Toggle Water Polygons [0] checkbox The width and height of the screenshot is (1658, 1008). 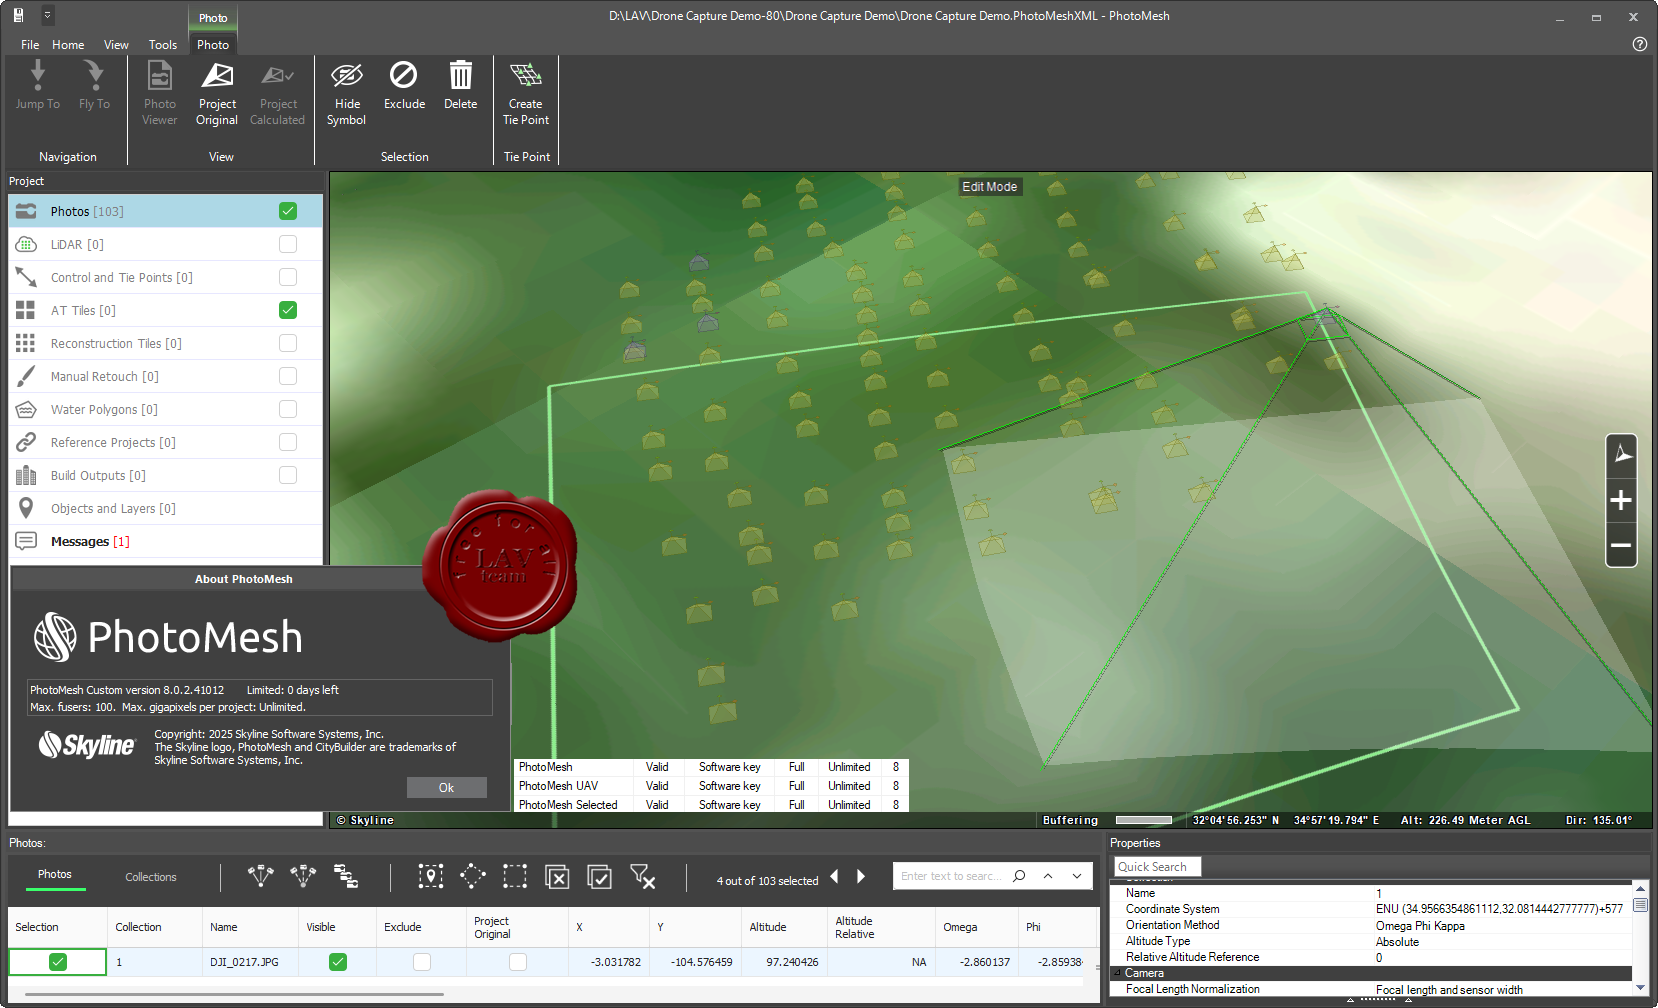coord(288,409)
